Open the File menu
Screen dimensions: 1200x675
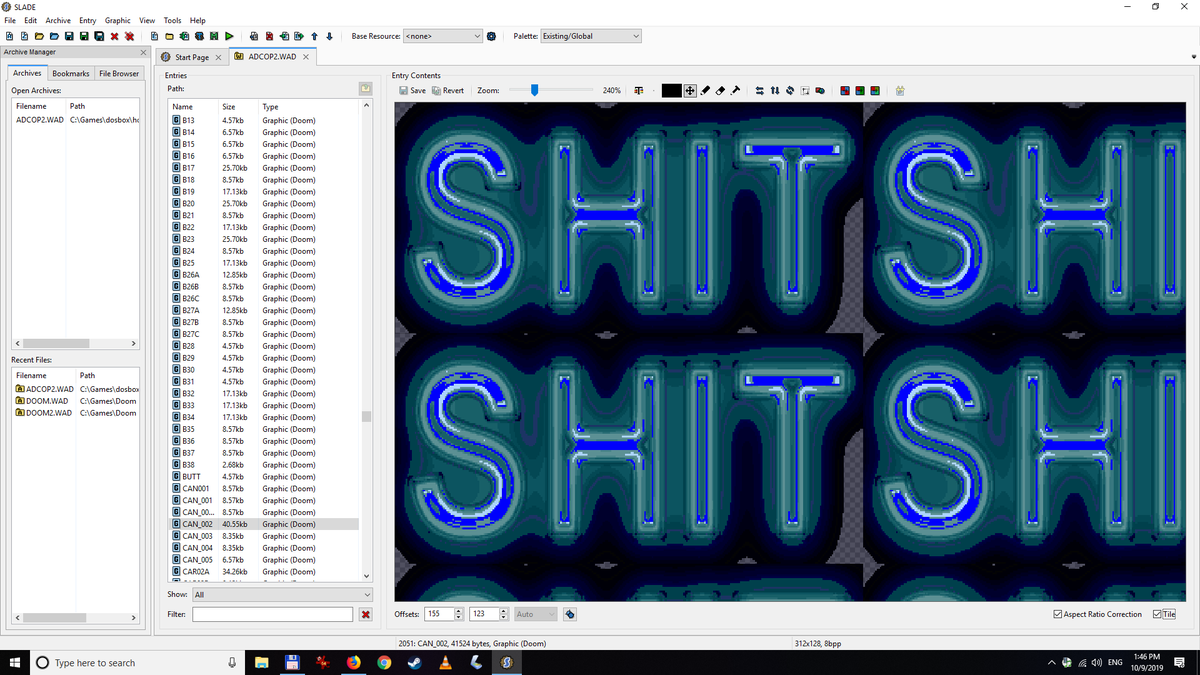coord(11,20)
